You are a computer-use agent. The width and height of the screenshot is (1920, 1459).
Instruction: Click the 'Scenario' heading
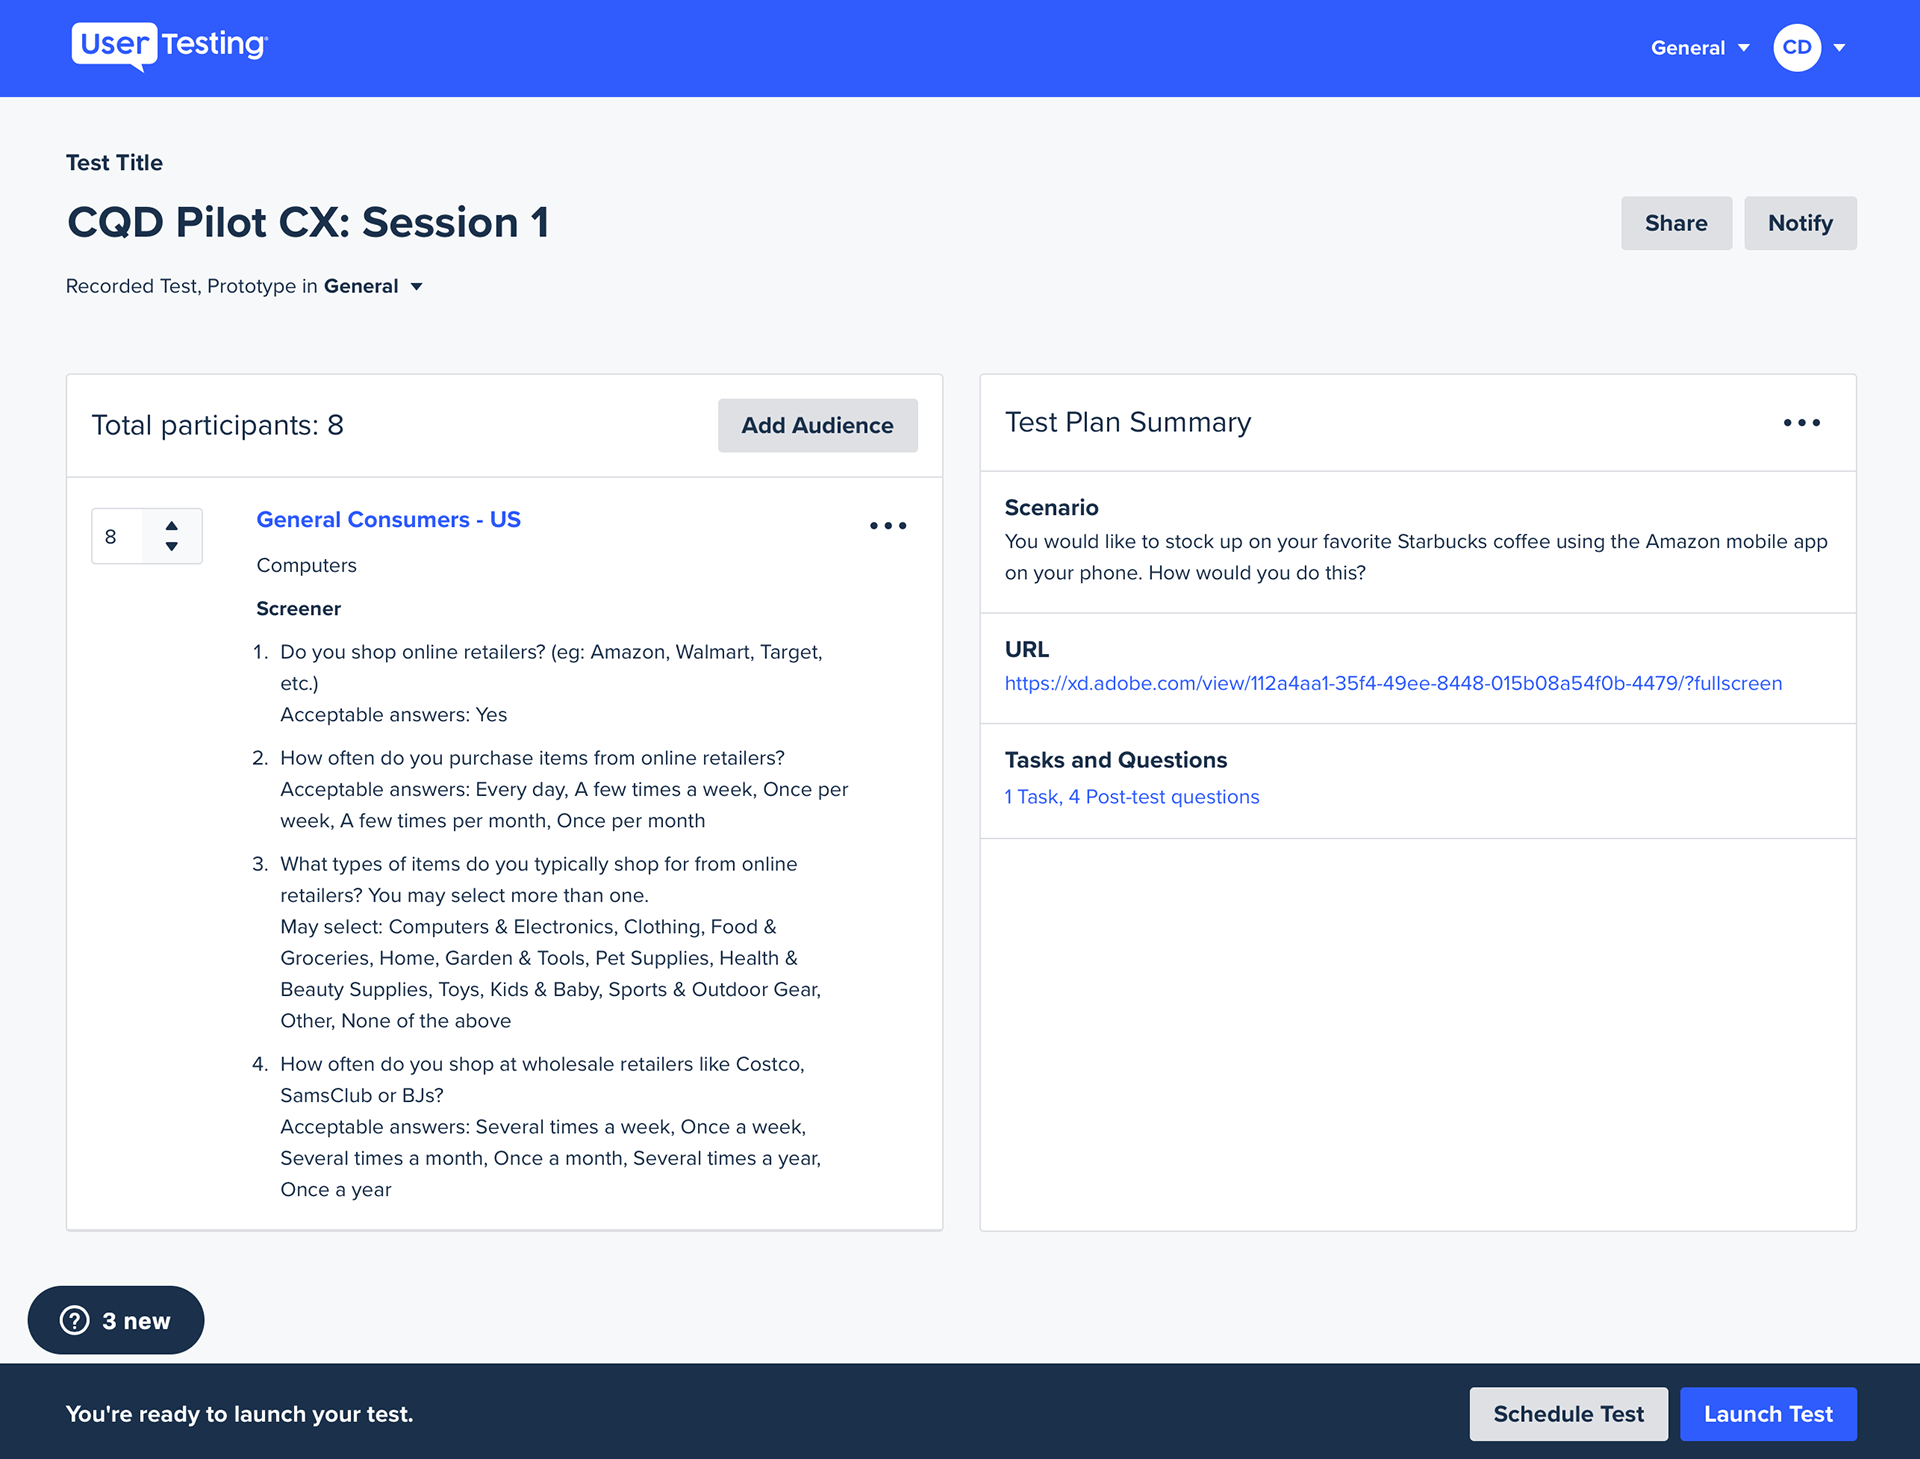coord(1051,508)
